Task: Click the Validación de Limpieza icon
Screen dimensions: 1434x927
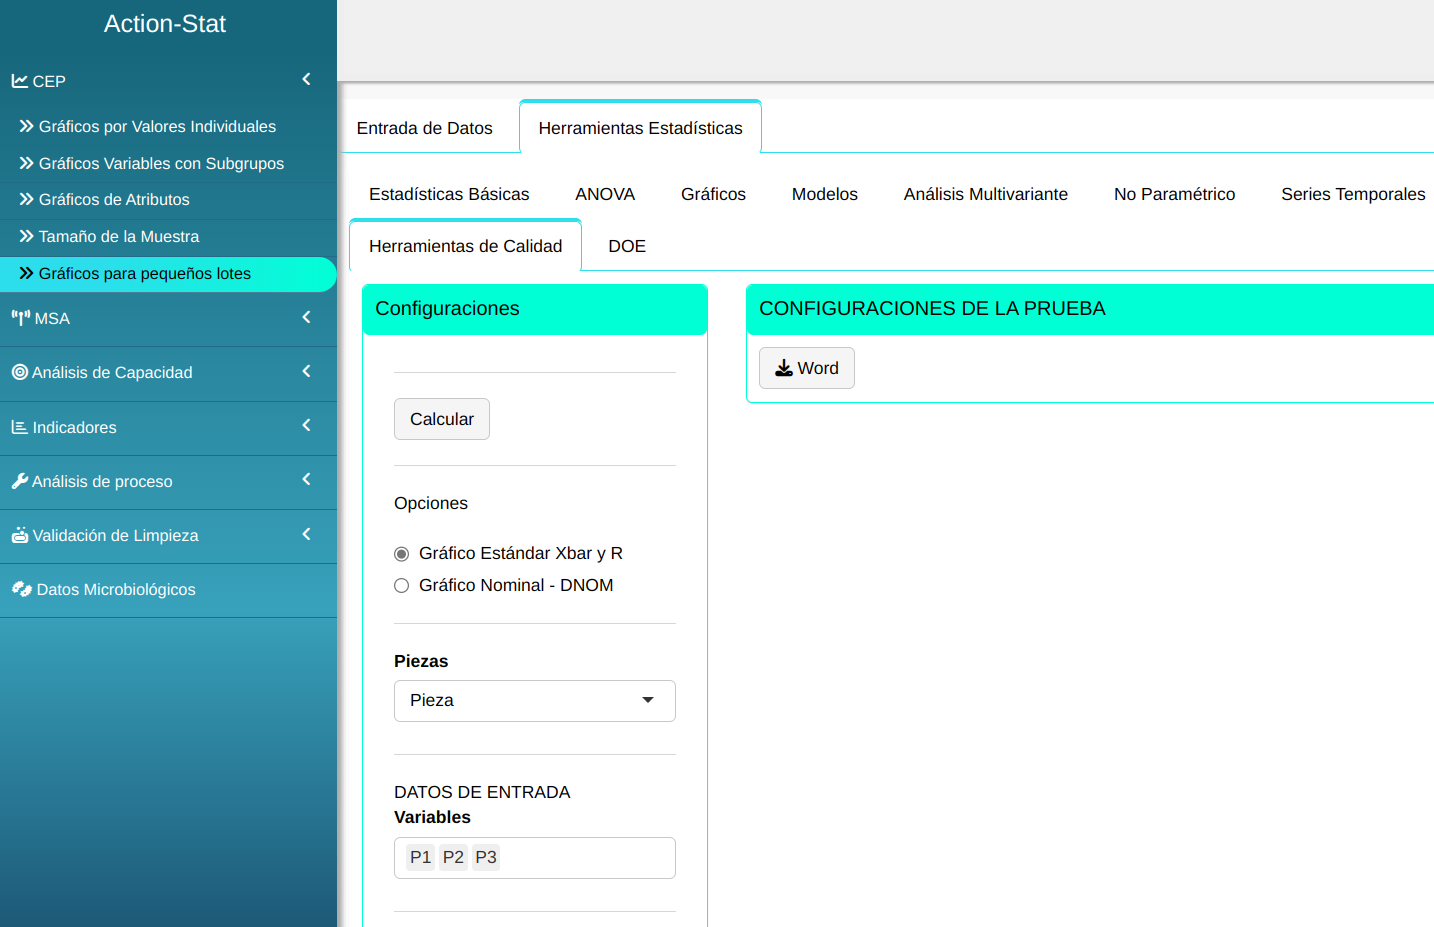Action: (20, 535)
